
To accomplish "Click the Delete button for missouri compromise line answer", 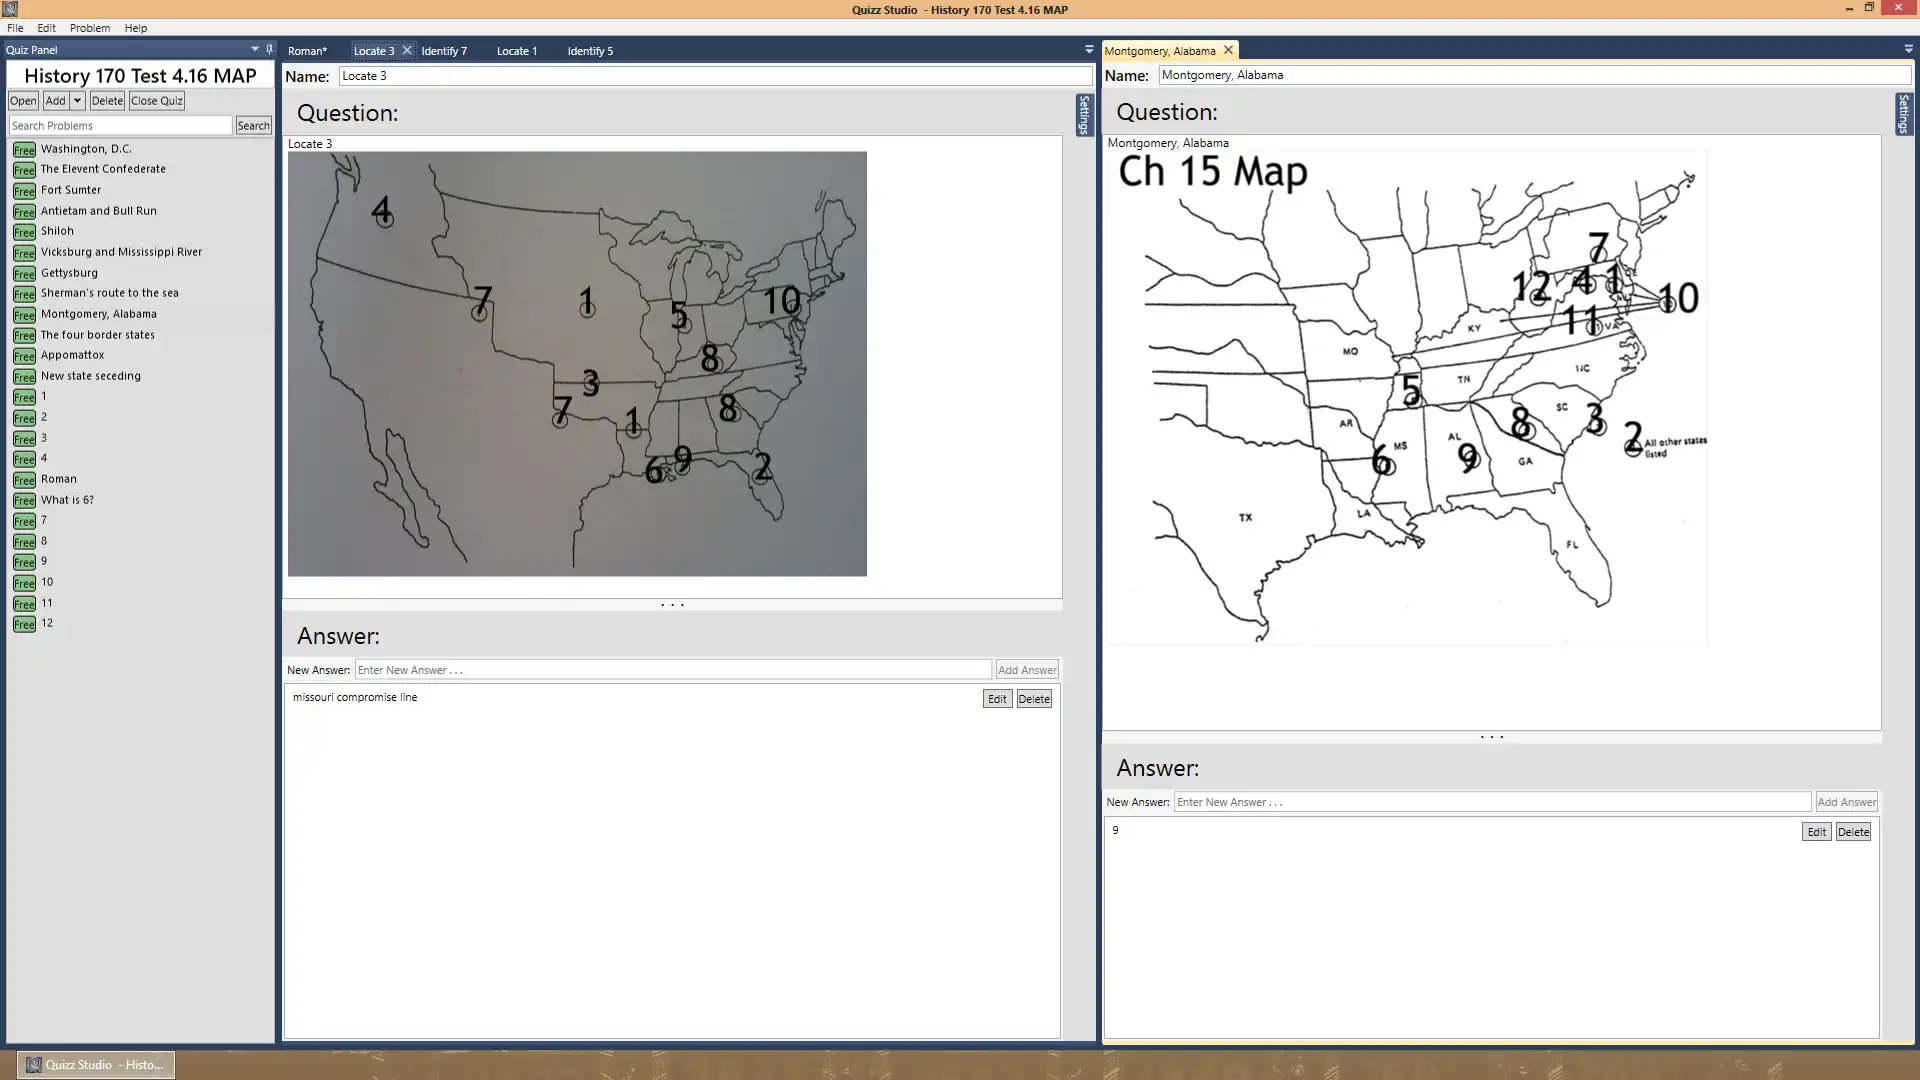I will pos(1034,698).
